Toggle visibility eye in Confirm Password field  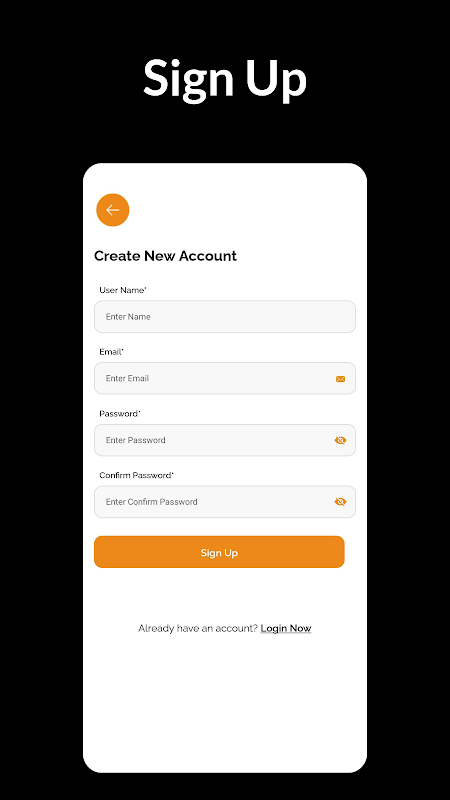point(340,502)
